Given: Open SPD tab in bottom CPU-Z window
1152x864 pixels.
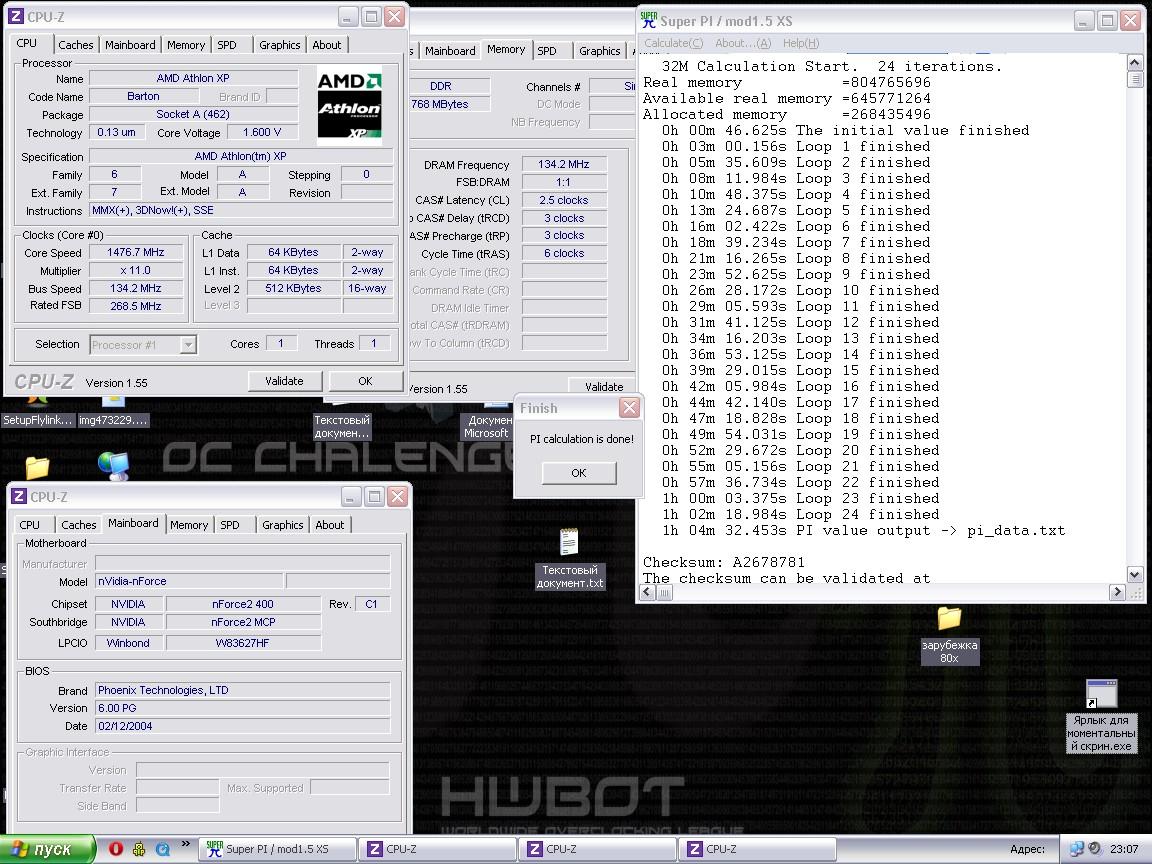Looking at the screenshot, I should pyautogui.click(x=230, y=525).
